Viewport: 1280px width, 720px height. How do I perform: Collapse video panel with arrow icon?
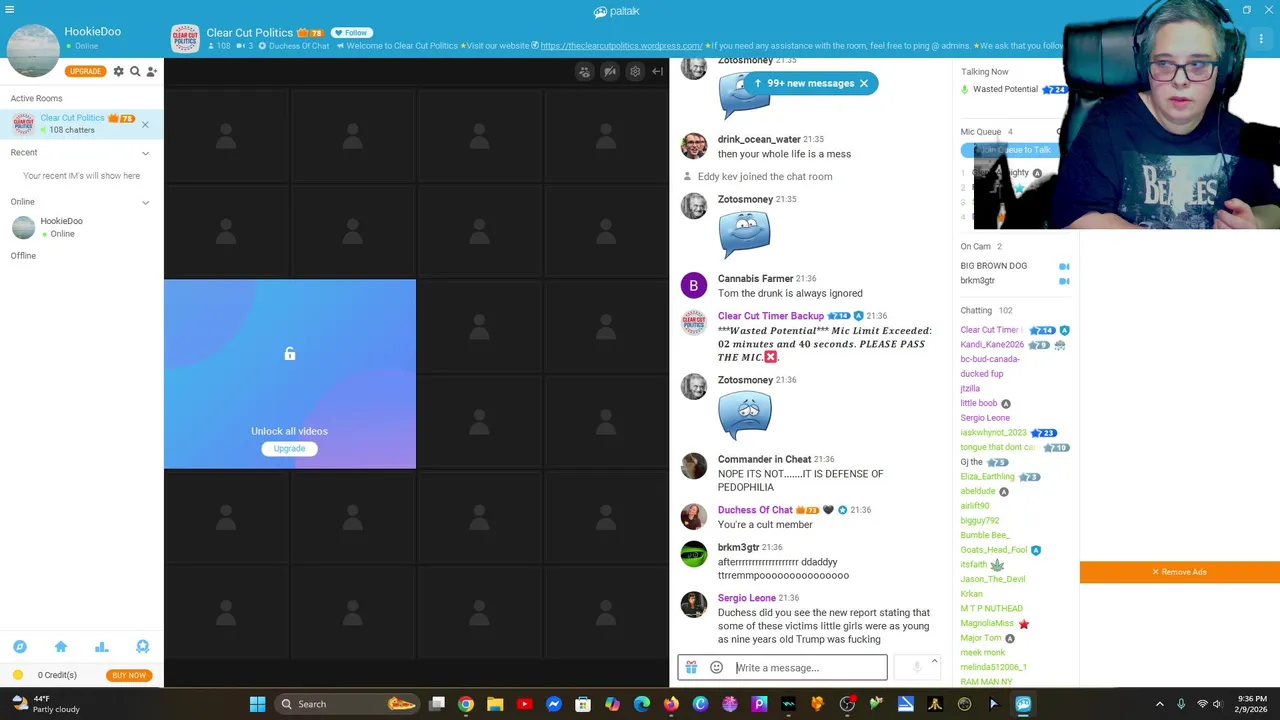(657, 72)
